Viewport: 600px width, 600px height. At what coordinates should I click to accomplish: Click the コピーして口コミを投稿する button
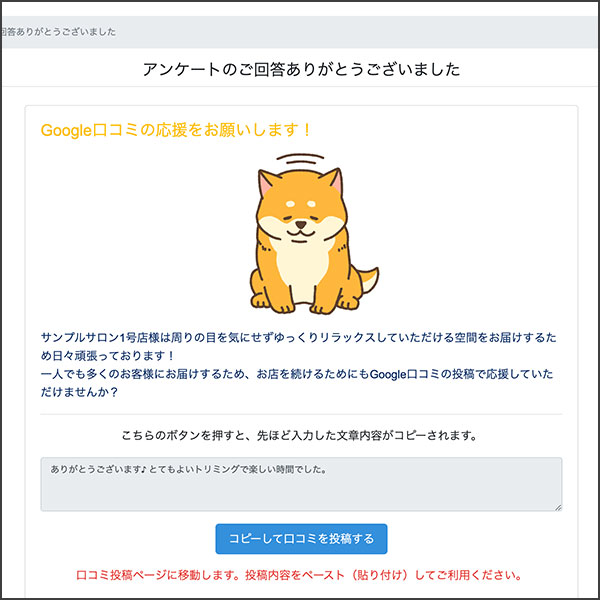[301, 539]
